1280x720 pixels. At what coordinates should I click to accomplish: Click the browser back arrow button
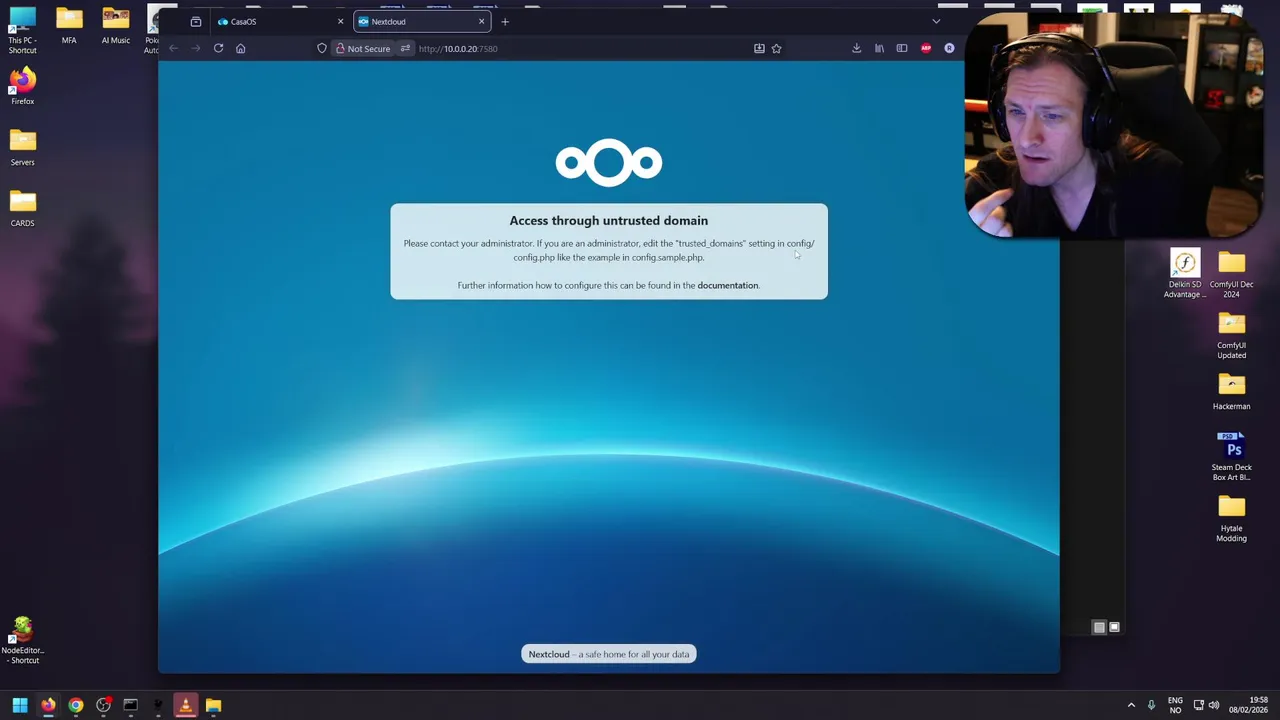click(173, 48)
